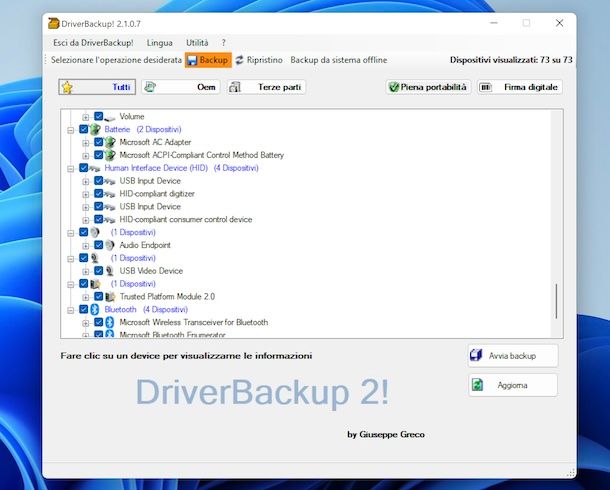This screenshot has height=490, width=610.
Task: Click the Oem filter icon
Action: pos(150,88)
